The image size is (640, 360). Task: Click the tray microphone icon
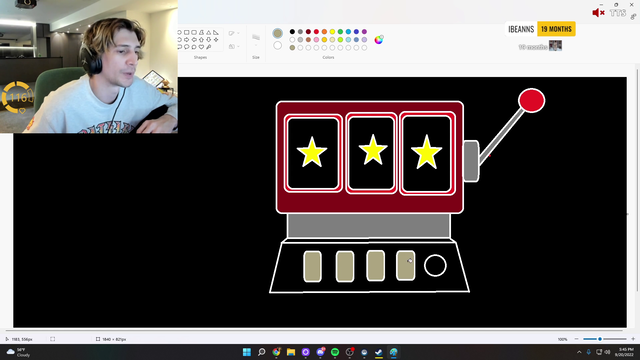point(589,352)
